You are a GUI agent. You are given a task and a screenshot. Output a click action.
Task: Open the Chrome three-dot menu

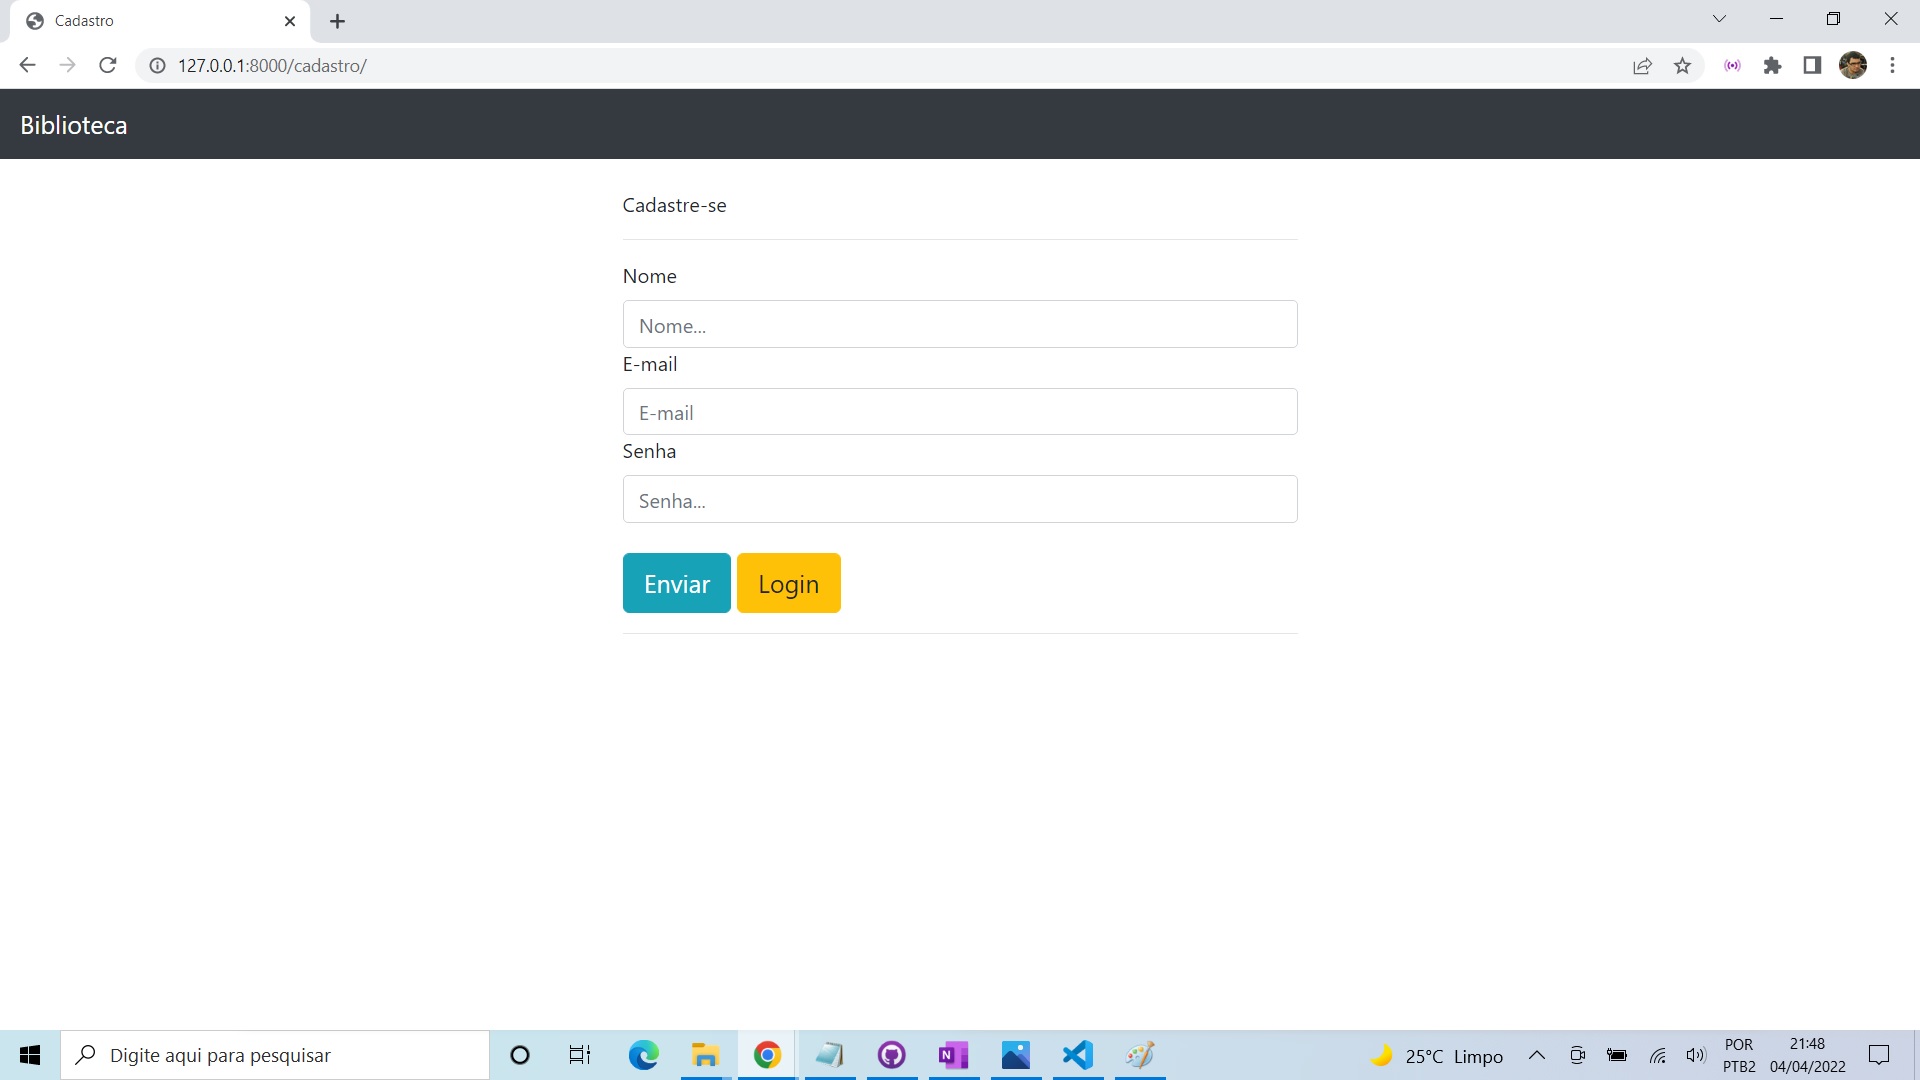point(1892,65)
